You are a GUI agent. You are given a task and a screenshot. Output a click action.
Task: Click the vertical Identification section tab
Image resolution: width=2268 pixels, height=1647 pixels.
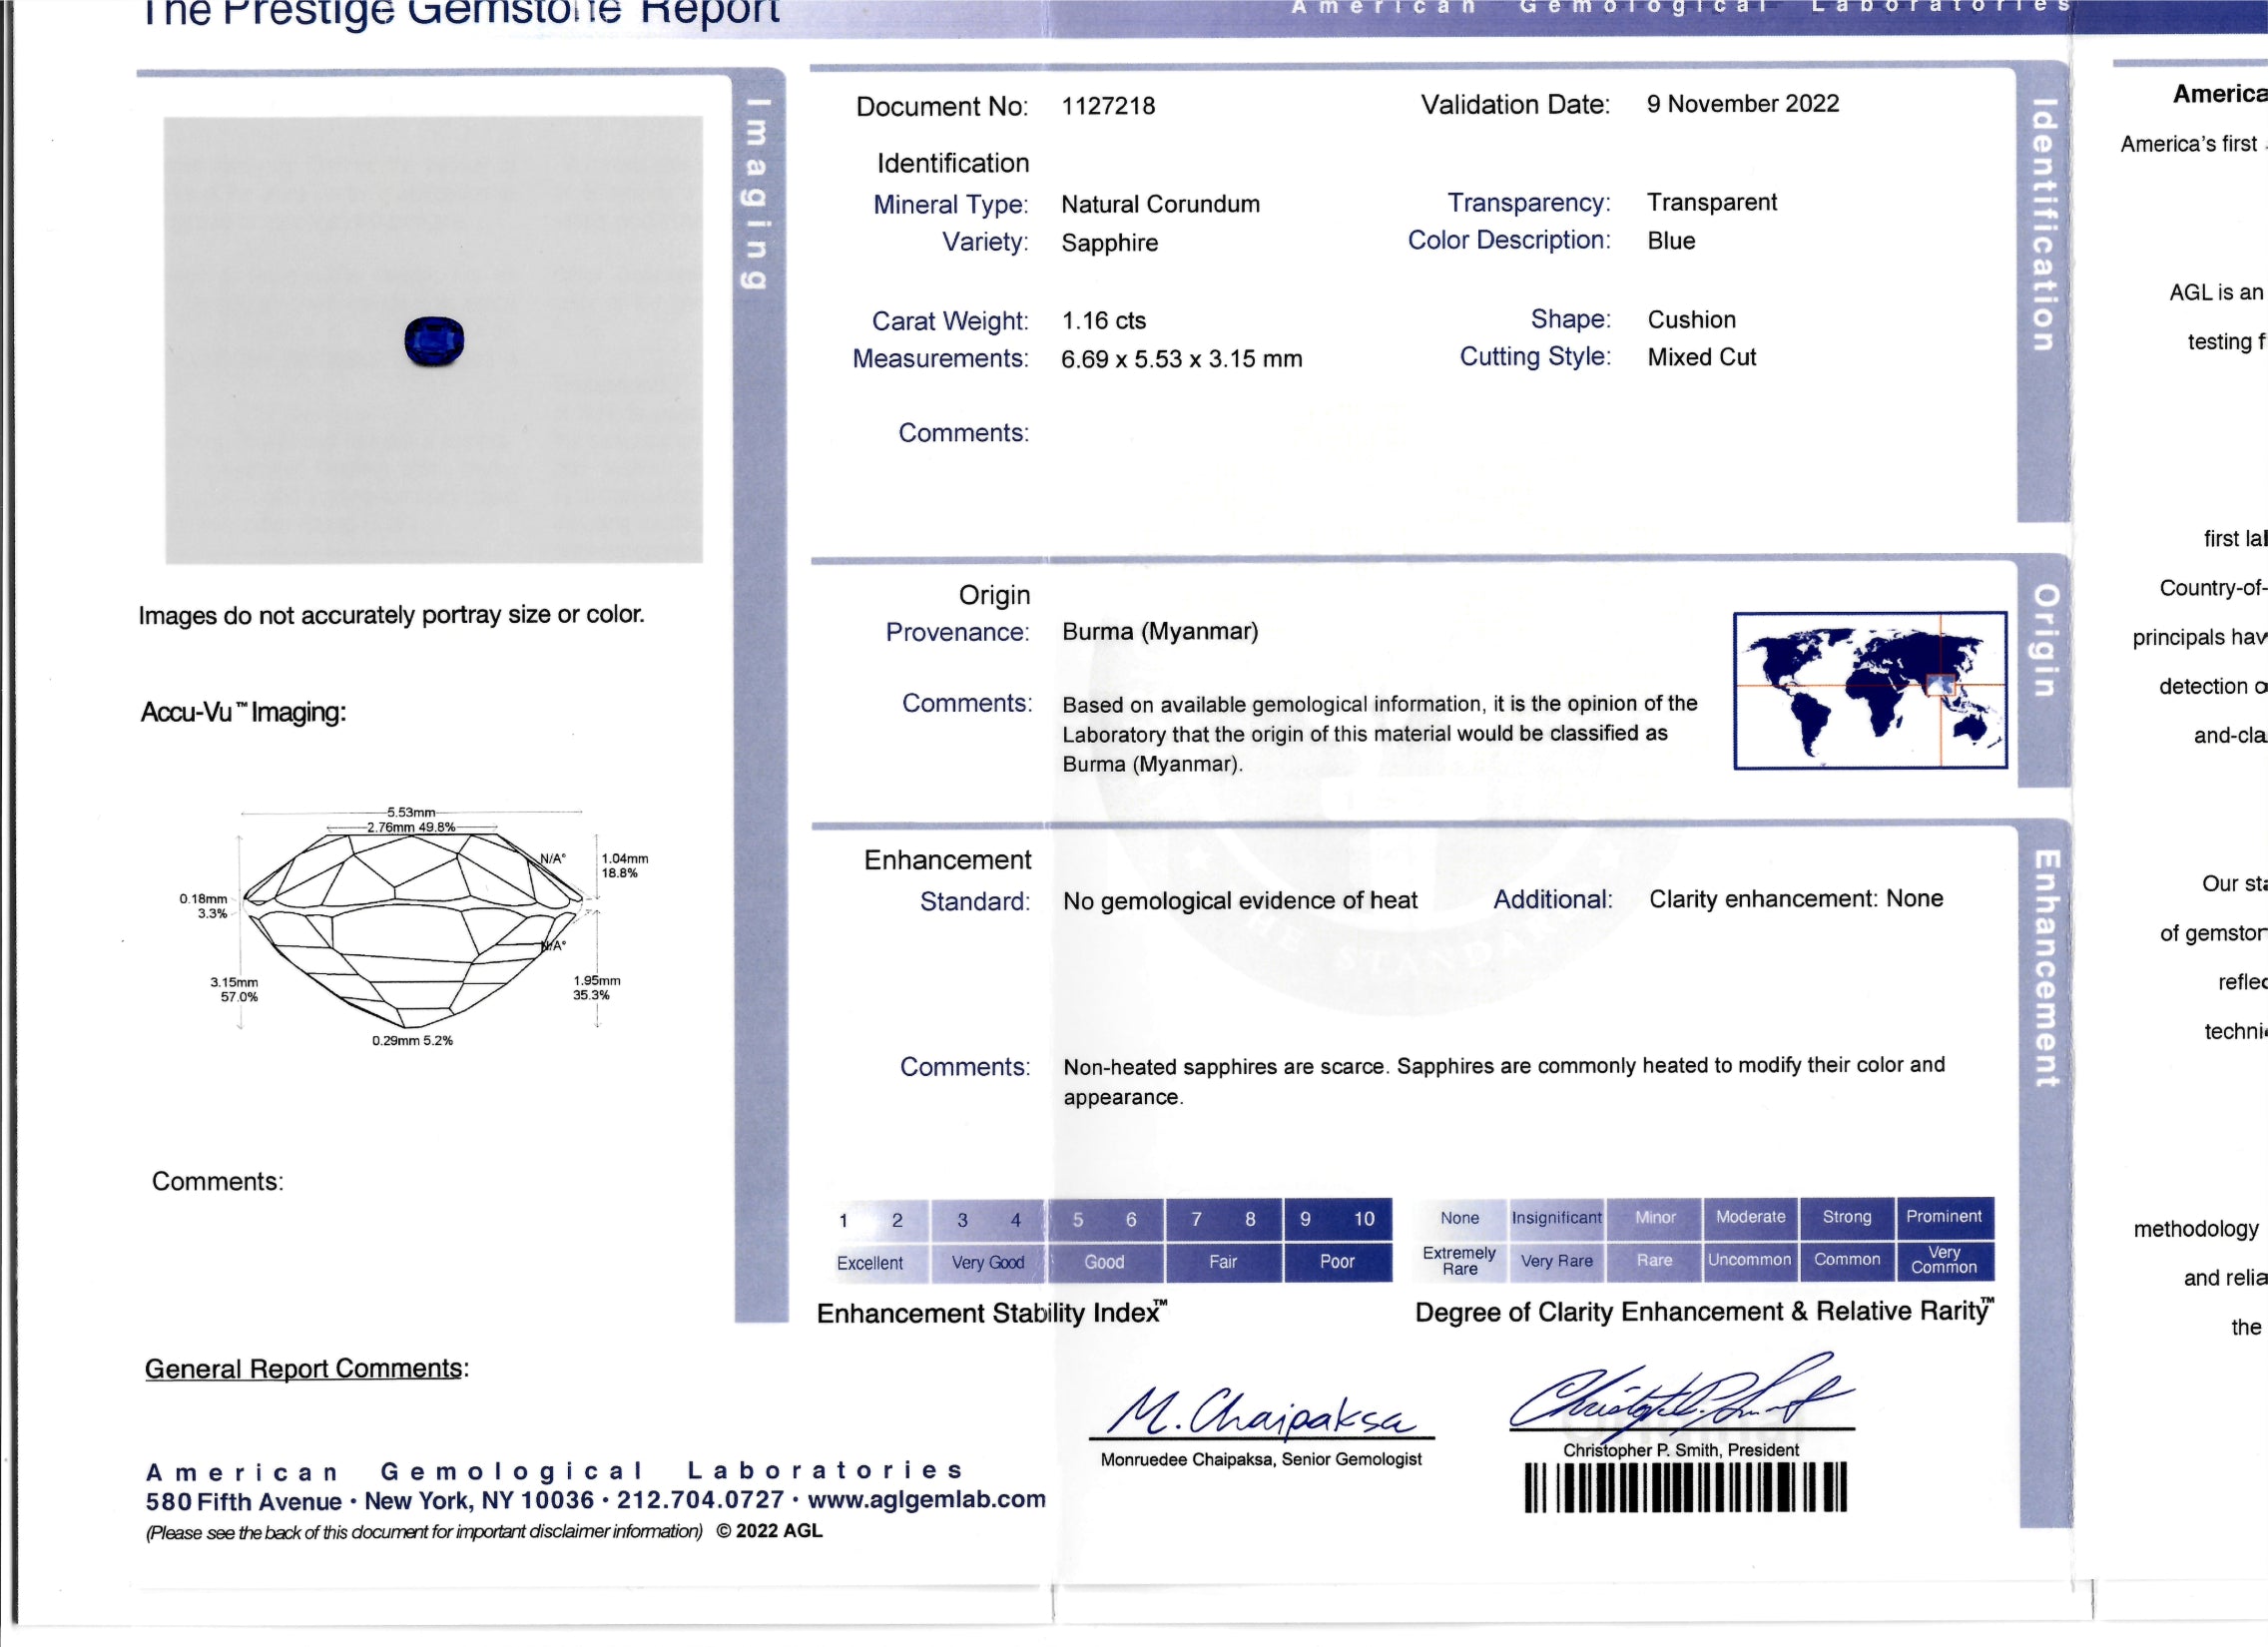2043,225
